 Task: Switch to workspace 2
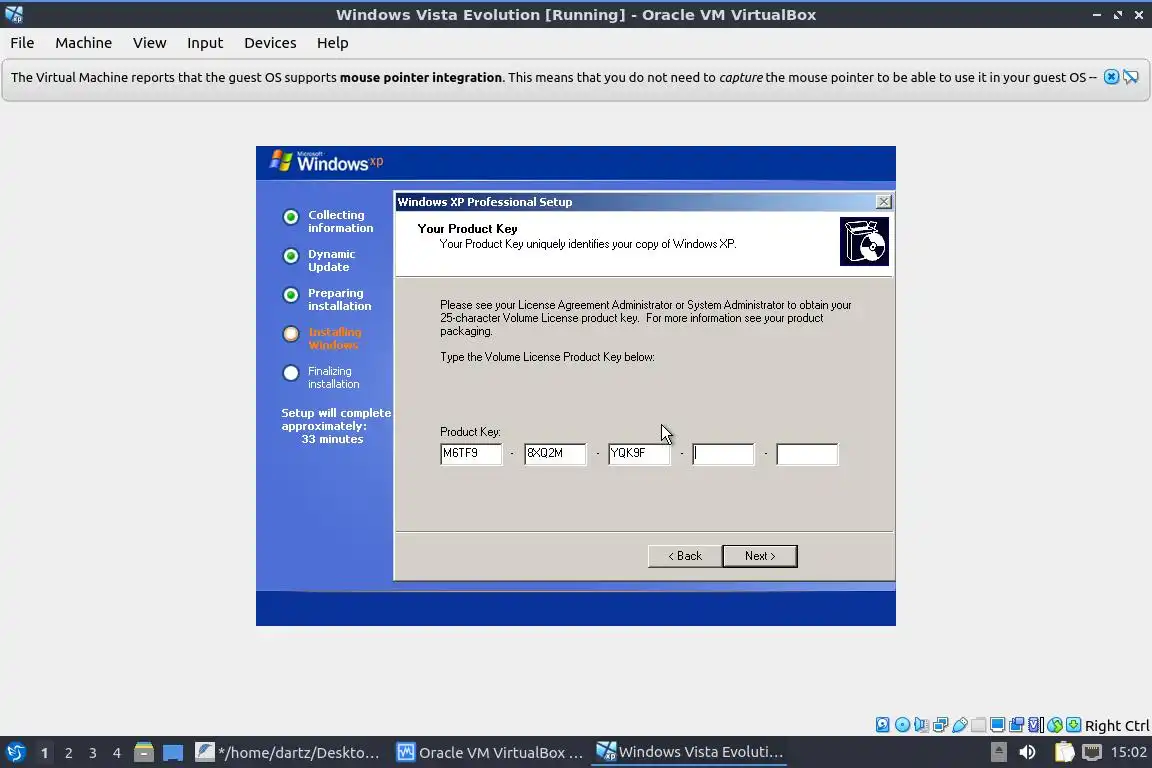click(x=68, y=753)
